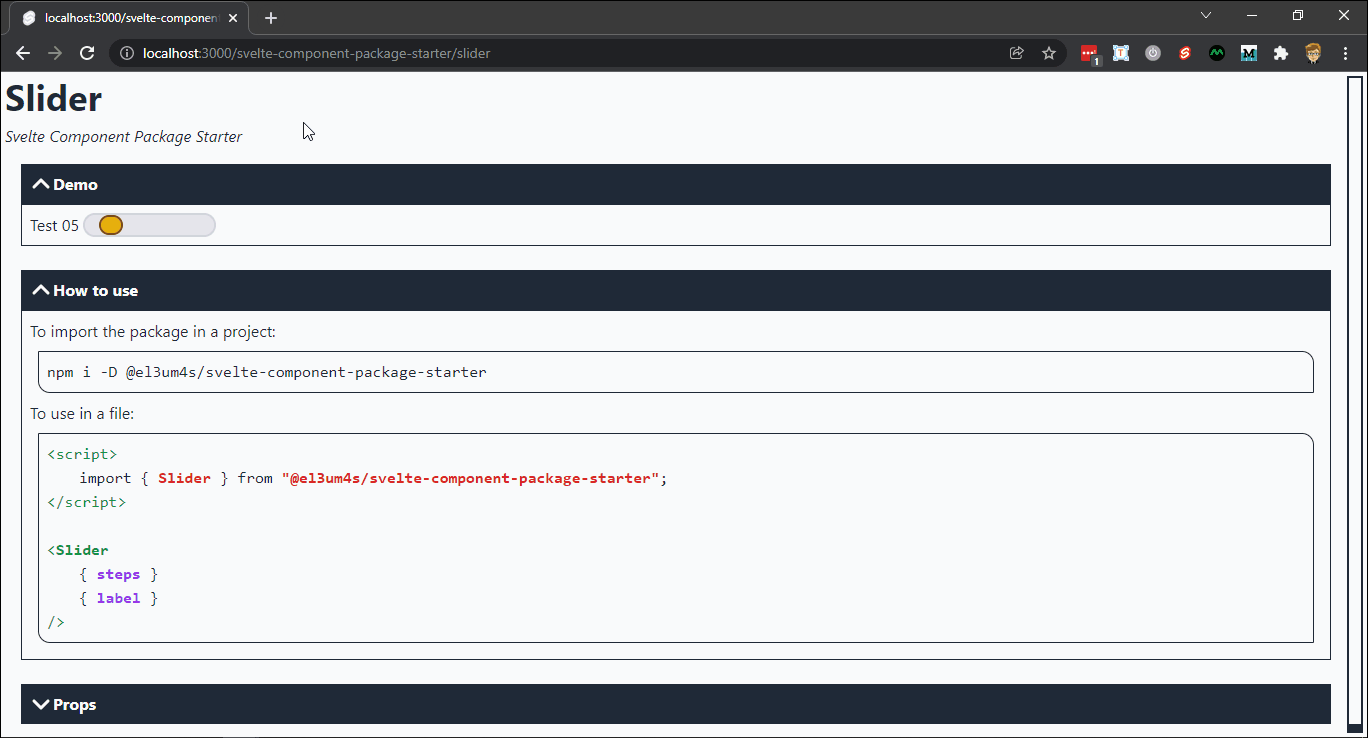Collapse the Demo section
Screen dimensions: 1368x738
(x=676, y=184)
